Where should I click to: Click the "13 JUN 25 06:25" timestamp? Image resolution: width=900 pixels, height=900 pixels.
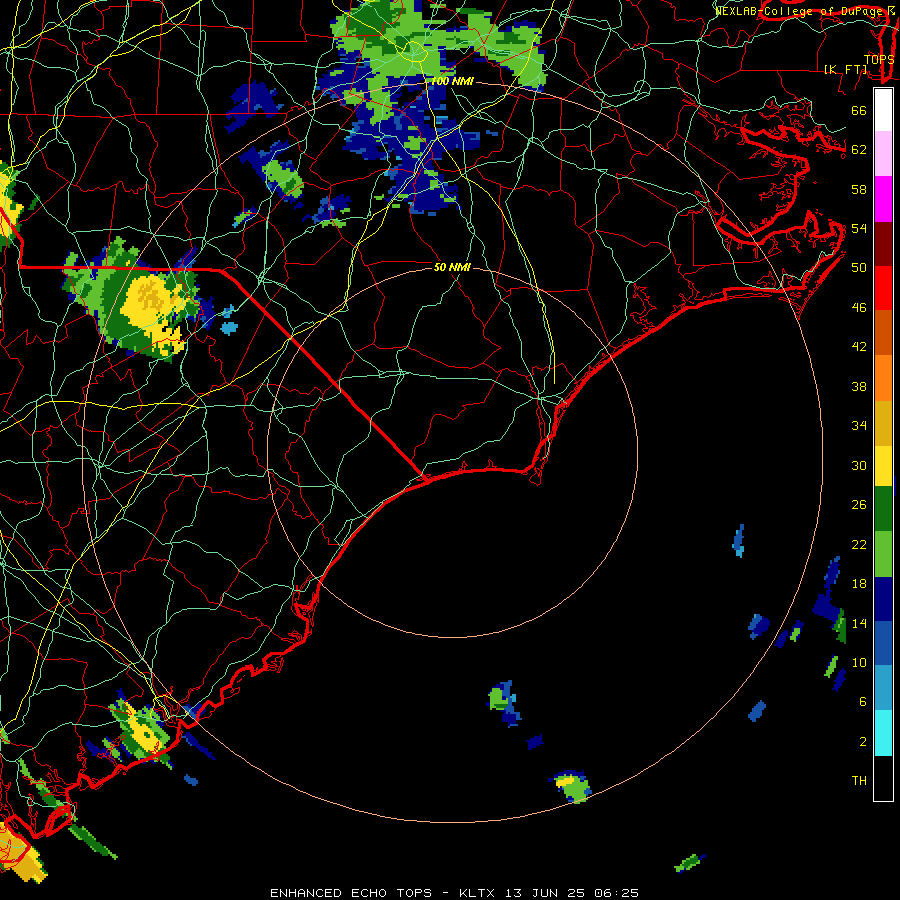(572, 893)
